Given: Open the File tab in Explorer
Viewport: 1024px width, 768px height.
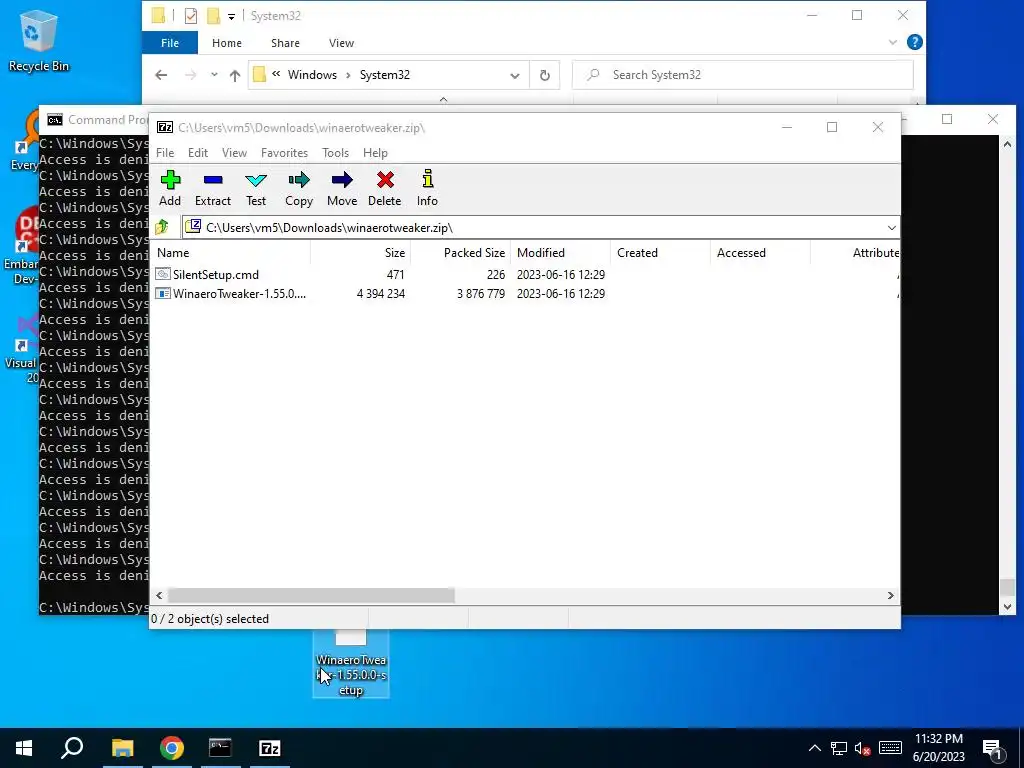Looking at the screenshot, I should (x=170, y=43).
